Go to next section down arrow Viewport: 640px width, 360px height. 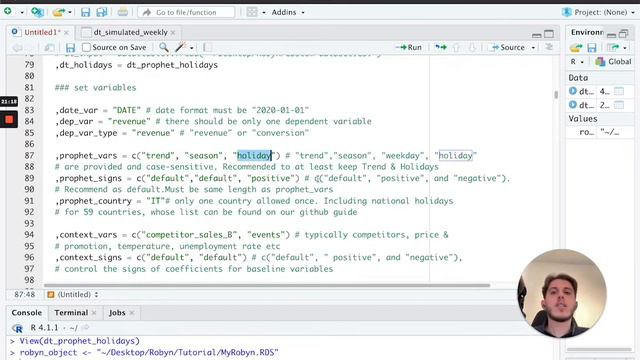[472, 47]
